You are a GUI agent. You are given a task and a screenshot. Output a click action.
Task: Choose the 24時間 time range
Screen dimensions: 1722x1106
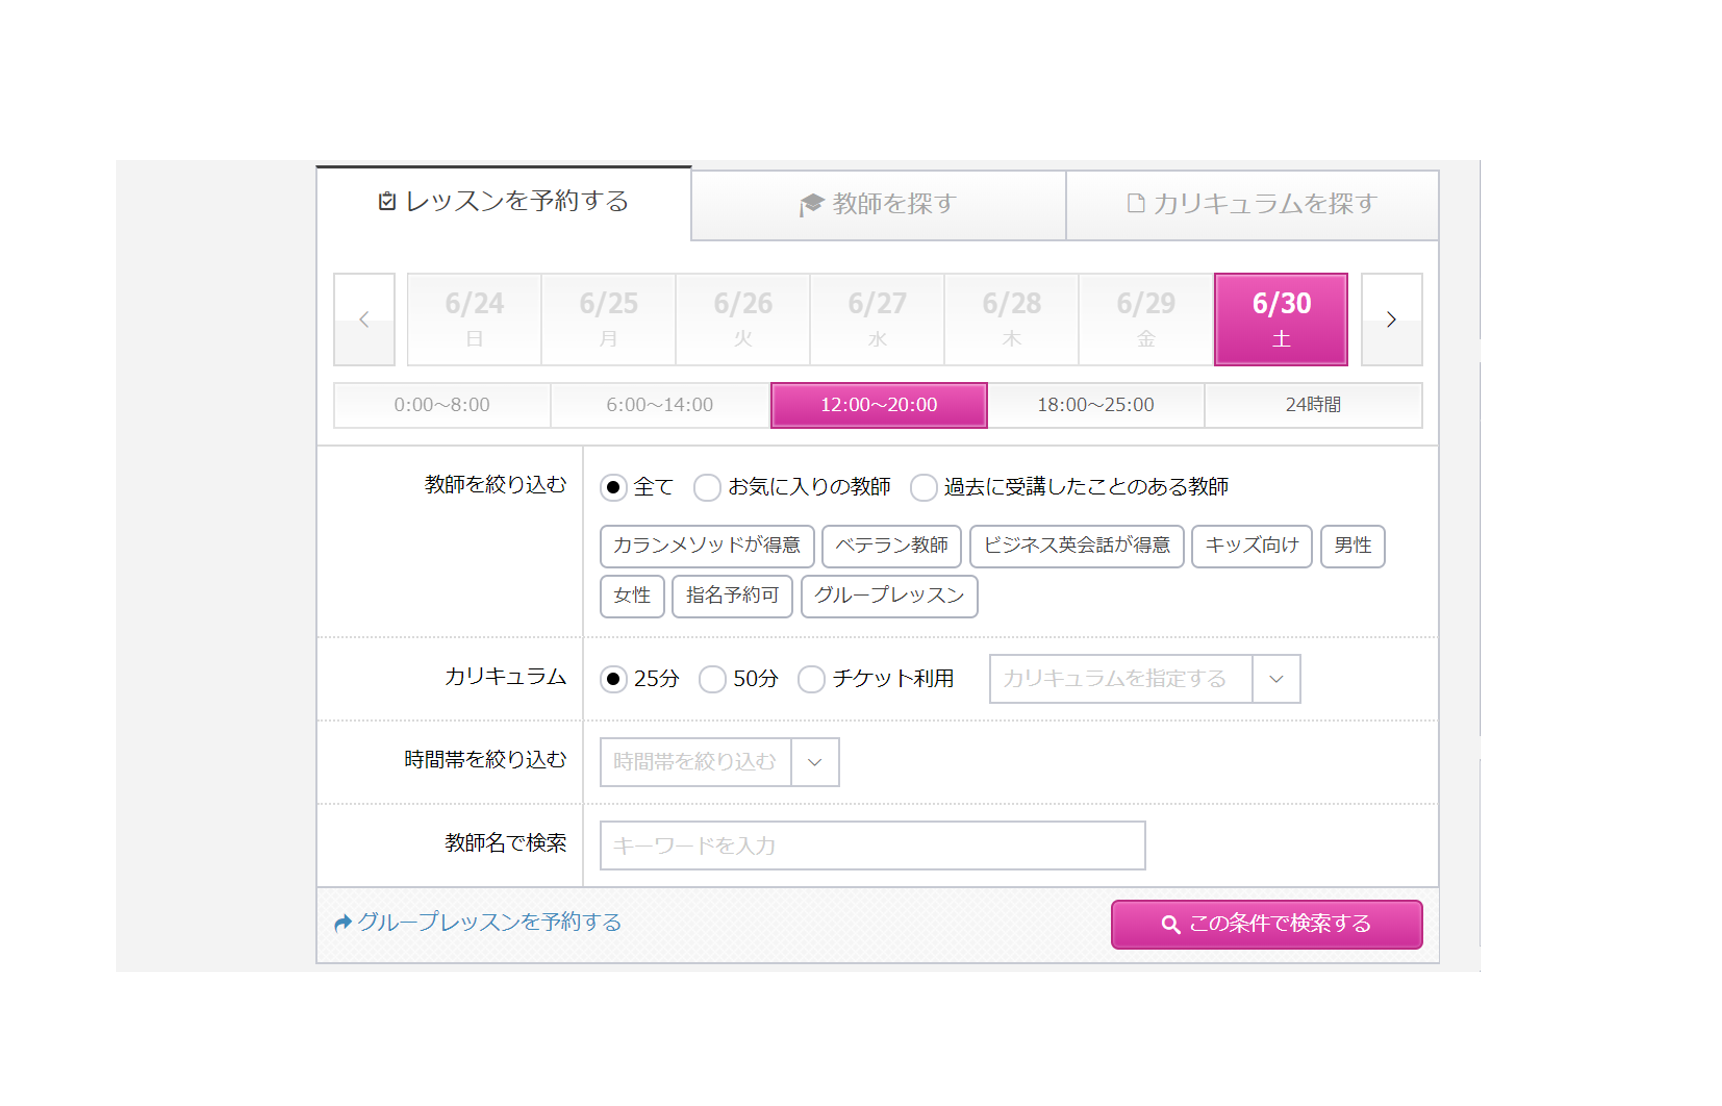(x=1313, y=405)
